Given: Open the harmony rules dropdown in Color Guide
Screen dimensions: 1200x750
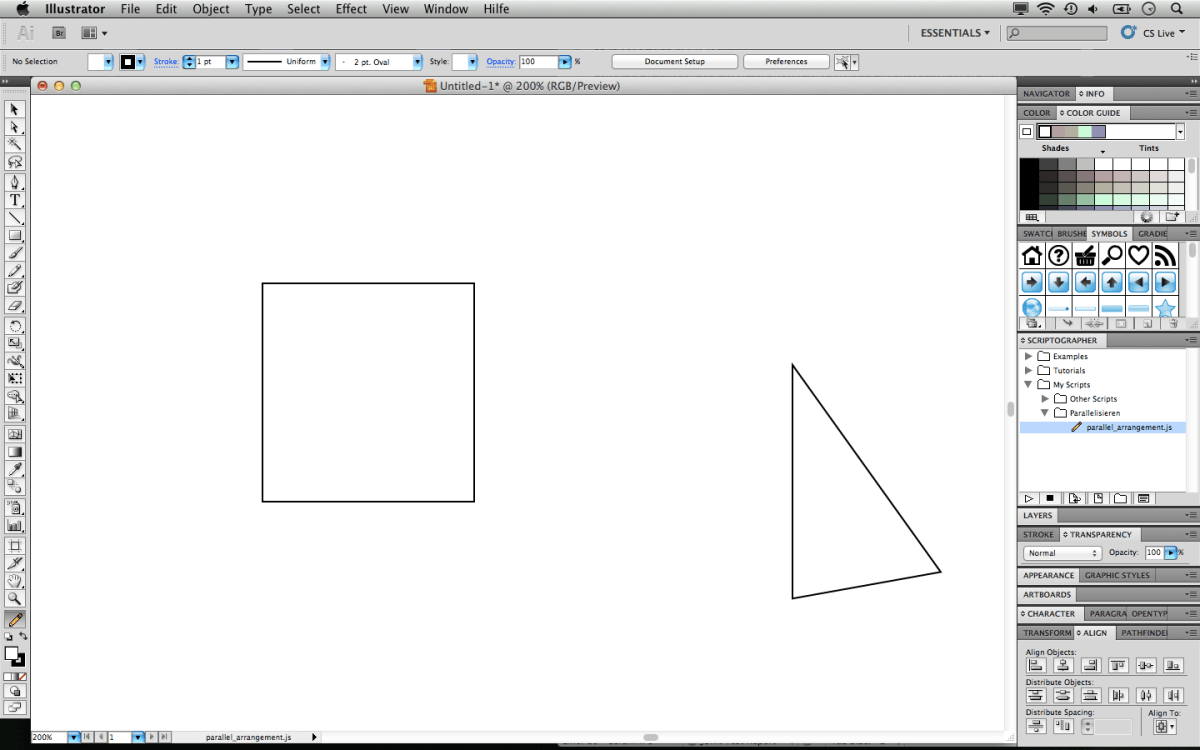Looking at the screenshot, I should [1180, 132].
